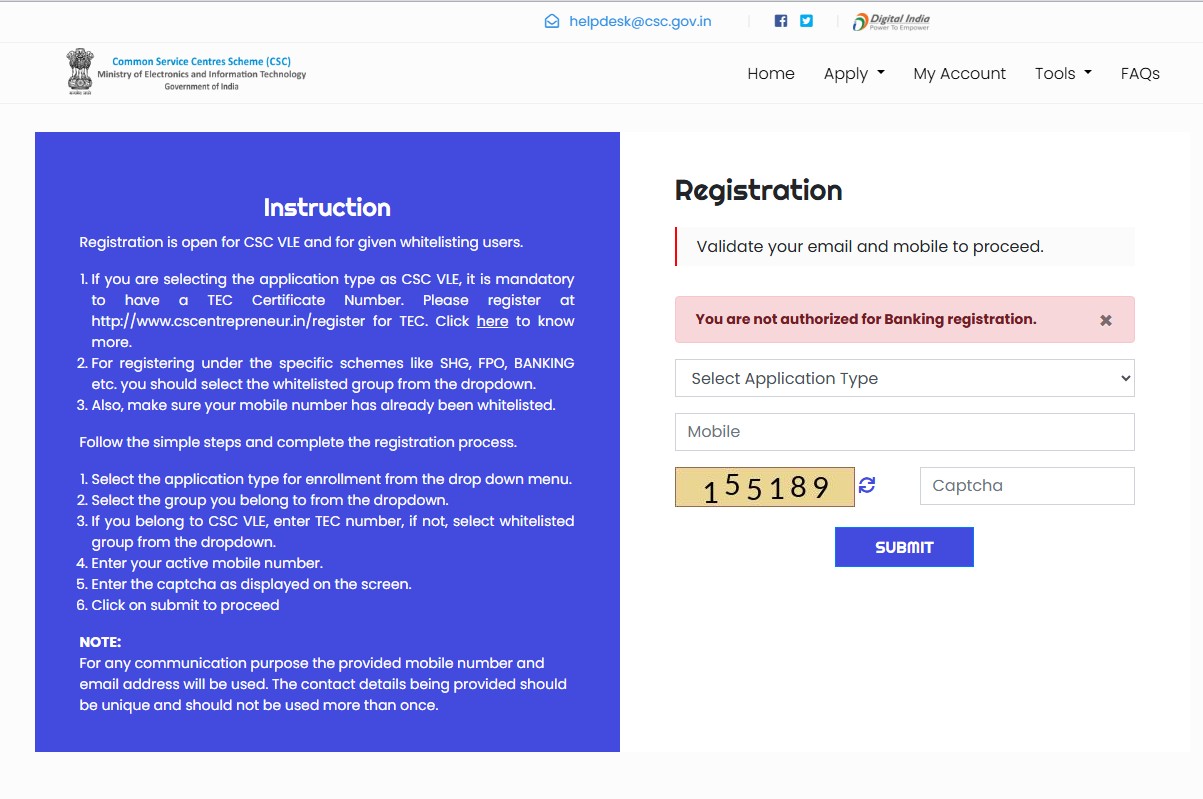Dismiss the Banking registration error alert
Viewport: 1203px width, 799px height.
pos(1105,320)
